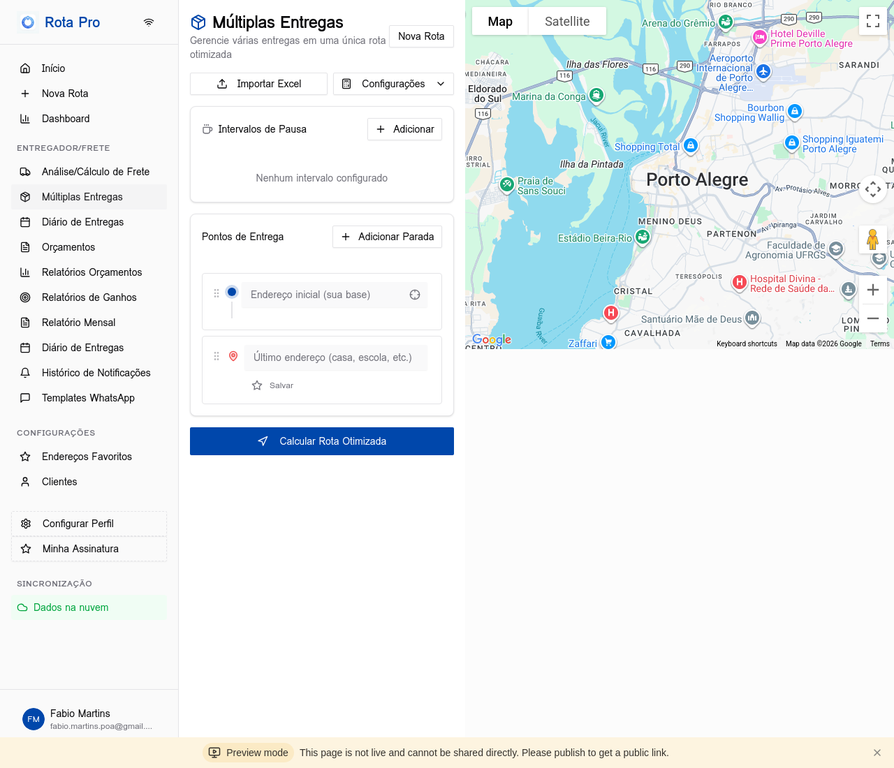Open Análise/Cálculo de Frete in sidebar
Screen dimensions: 894x768
95,172
